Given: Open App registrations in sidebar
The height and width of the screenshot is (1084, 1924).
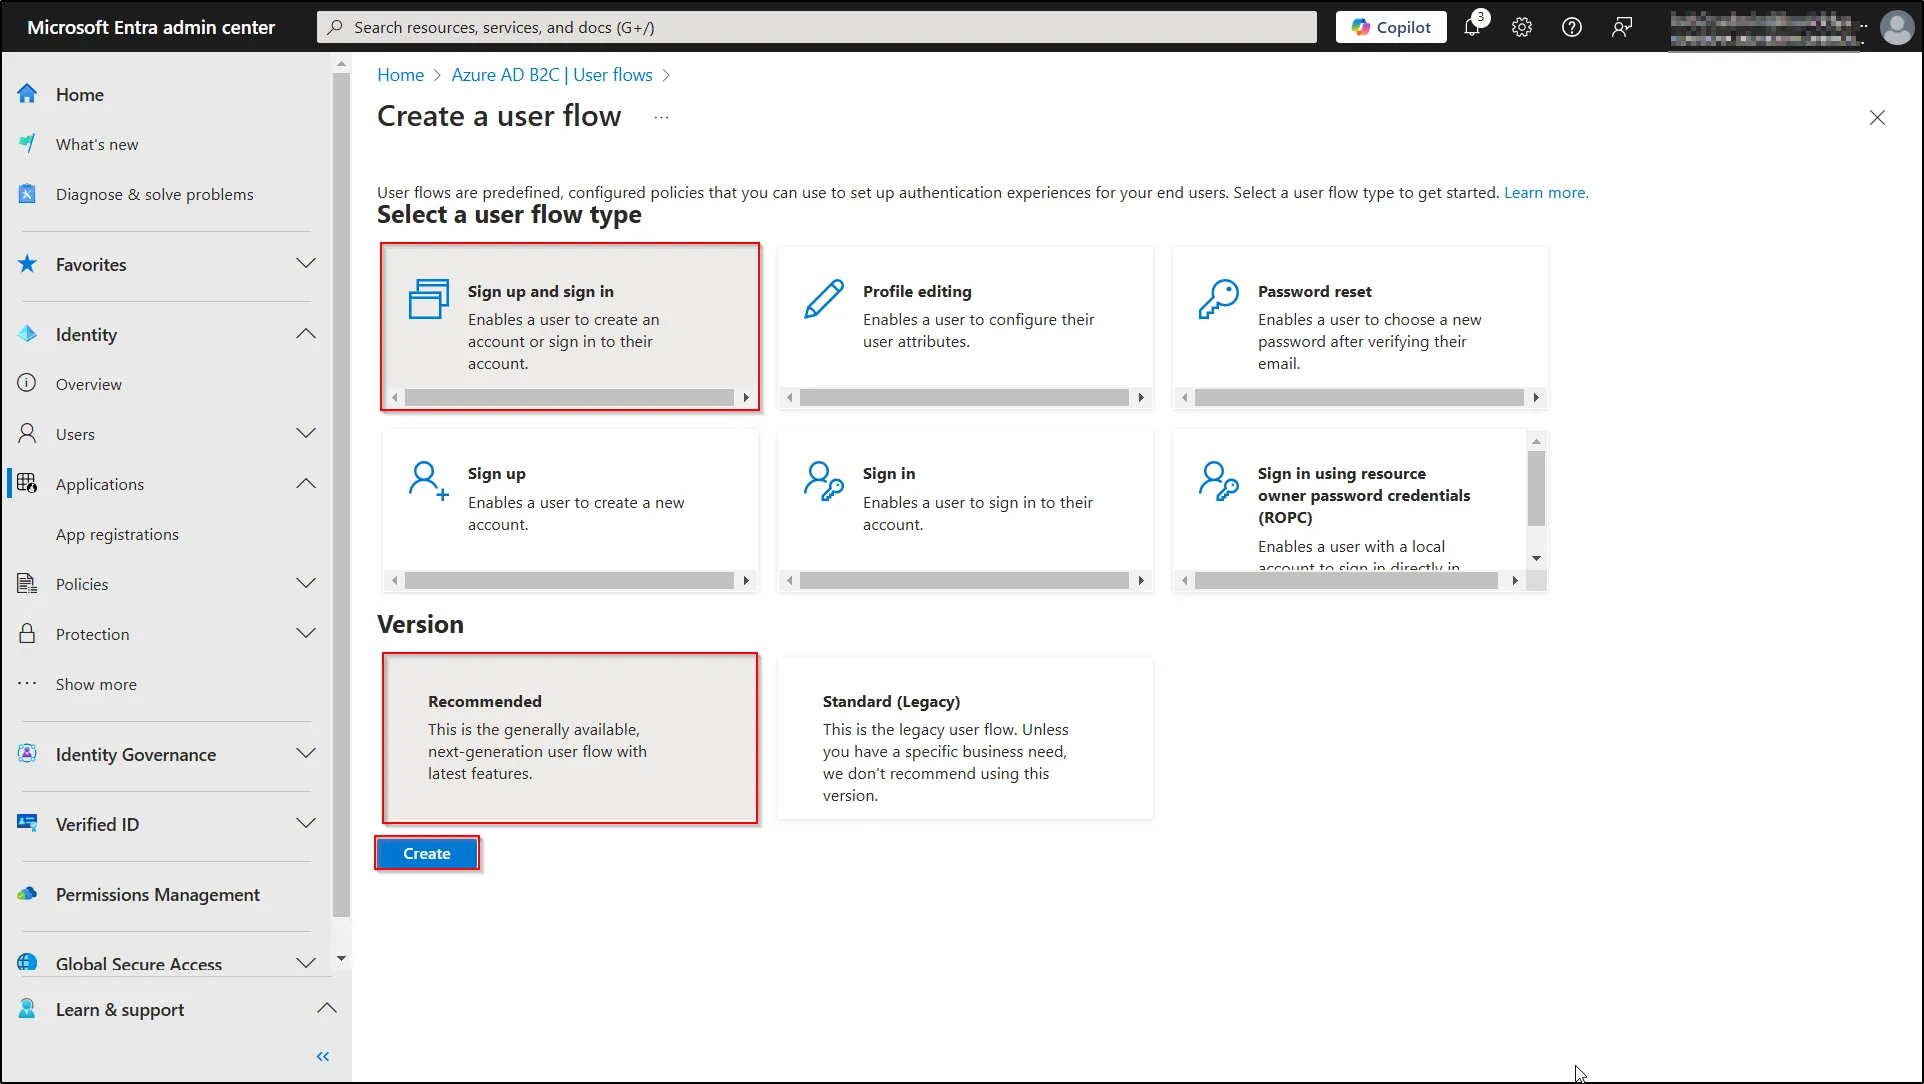Looking at the screenshot, I should [x=117, y=534].
